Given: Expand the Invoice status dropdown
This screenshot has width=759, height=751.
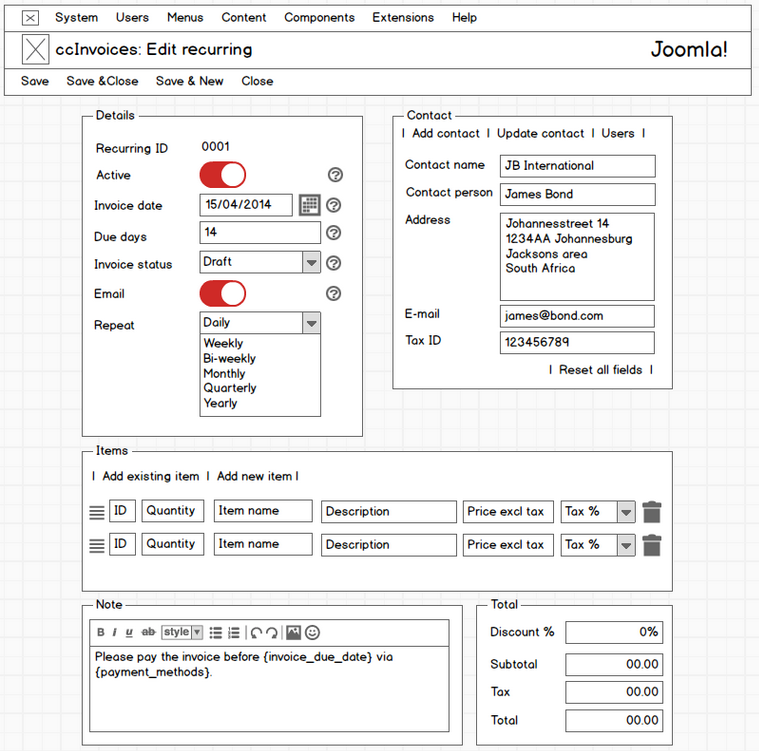Looking at the screenshot, I should click(311, 263).
